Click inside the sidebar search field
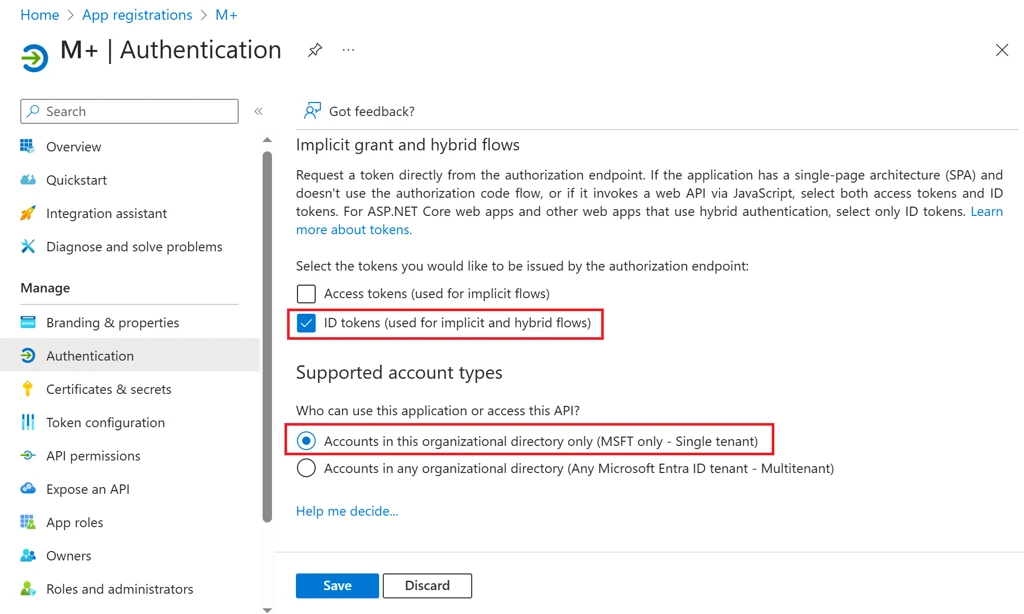 [x=130, y=111]
